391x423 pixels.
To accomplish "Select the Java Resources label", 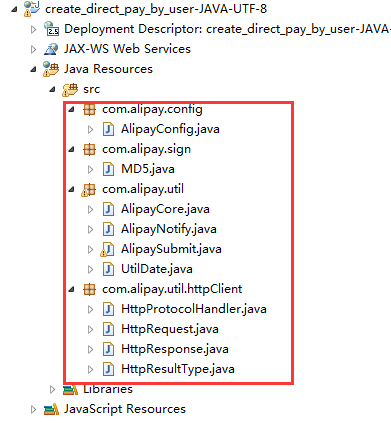I will click(x=108, y=69).
